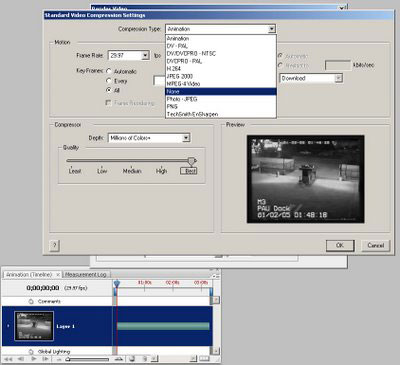Click the Medium quality label

click(x=132, y=171)
